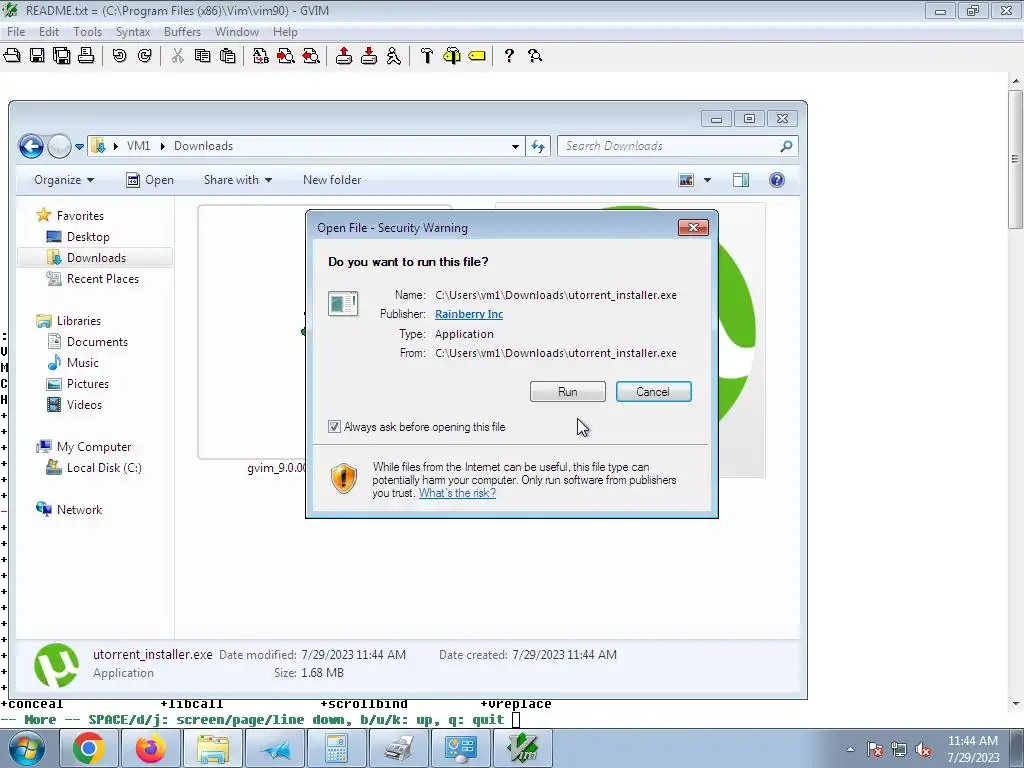Screen dimensions: 1024x768
Task: Open the GVIM Buffers menu
Action: tap(182, 32)
